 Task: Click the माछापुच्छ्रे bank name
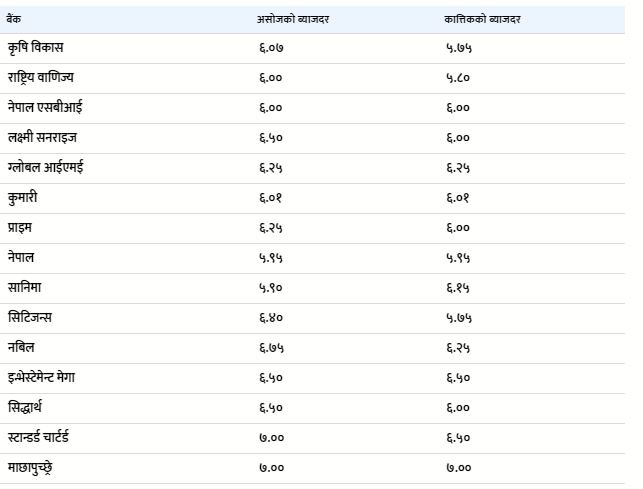point(30,468)
